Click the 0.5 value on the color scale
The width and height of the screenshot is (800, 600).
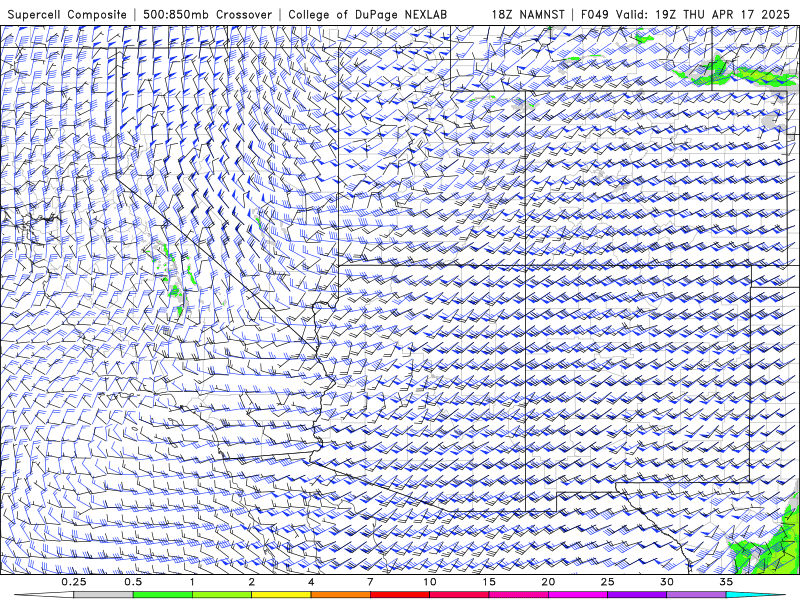tap(133, 582)
